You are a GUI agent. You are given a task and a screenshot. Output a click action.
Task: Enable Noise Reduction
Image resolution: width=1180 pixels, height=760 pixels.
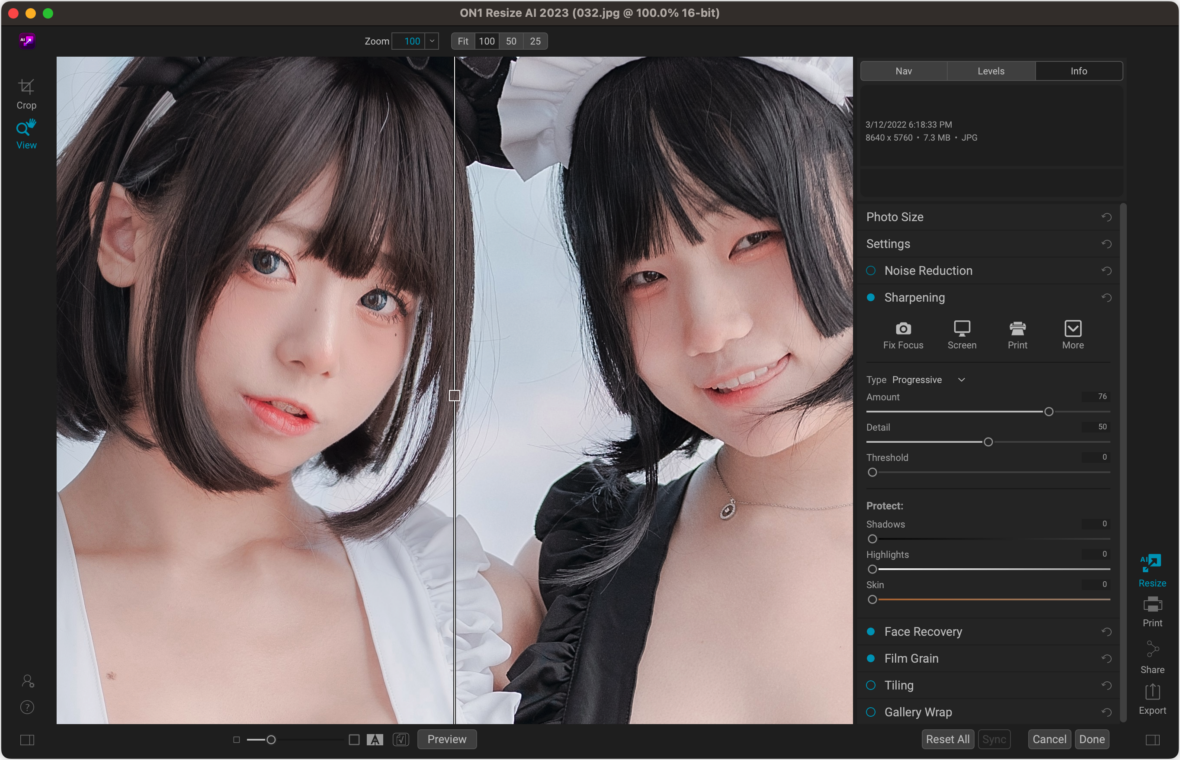click(871, 270)
